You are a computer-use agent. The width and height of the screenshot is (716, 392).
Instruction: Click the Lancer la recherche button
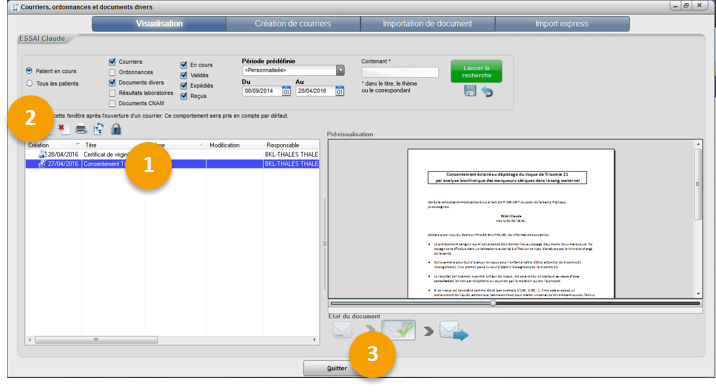[x=476, y=71]
